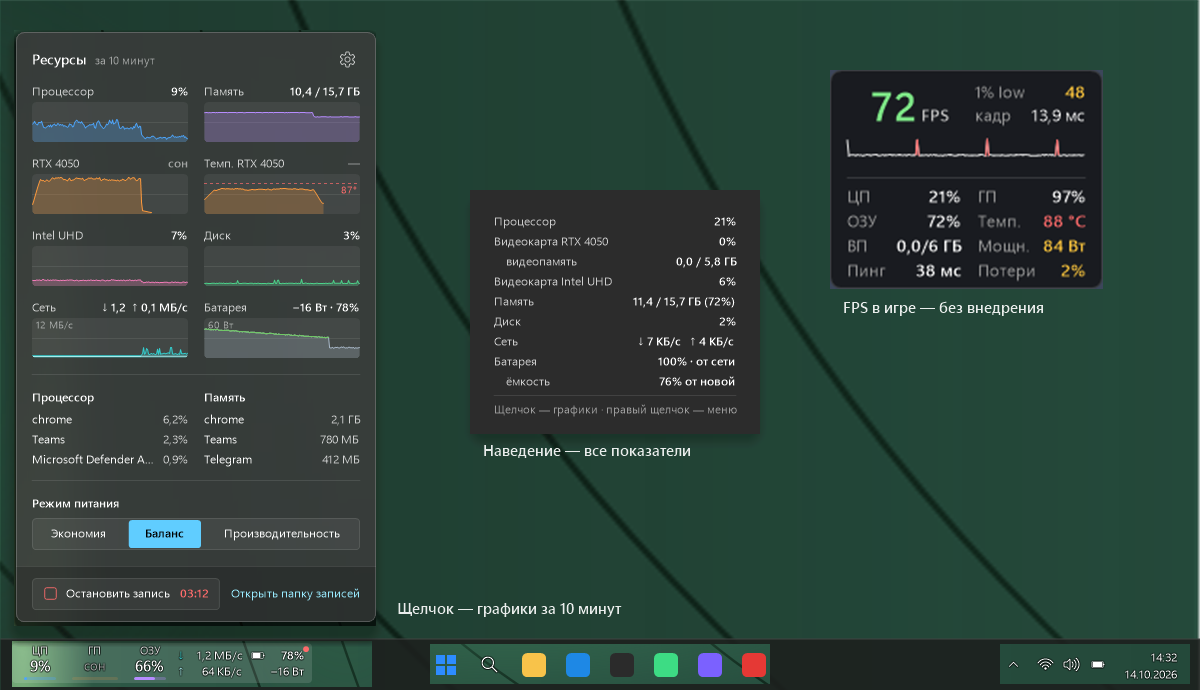Show hidden tray icons chevron
This screenshot has width=1200, height=690.
[1014, 664]
